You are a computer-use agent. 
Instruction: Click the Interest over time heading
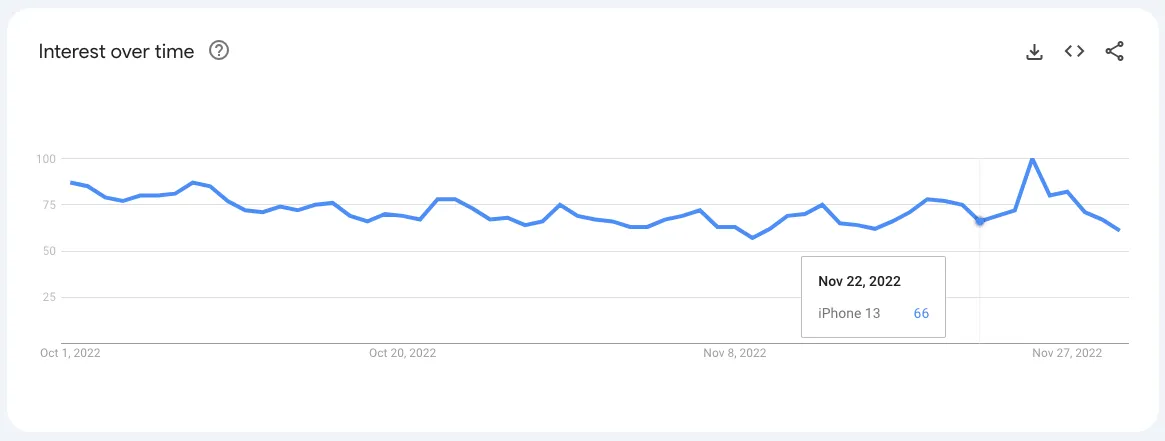(x=116, y=51)
